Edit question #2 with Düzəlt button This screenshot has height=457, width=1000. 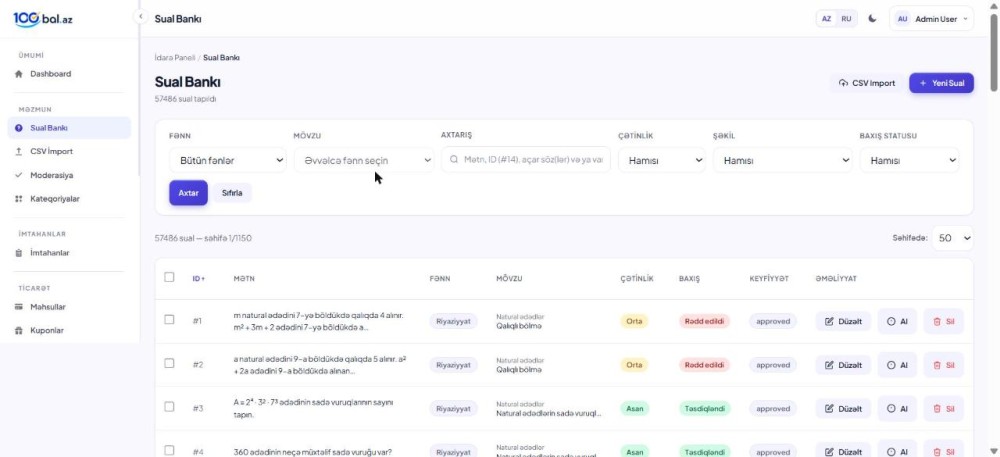tap(843, 365)
